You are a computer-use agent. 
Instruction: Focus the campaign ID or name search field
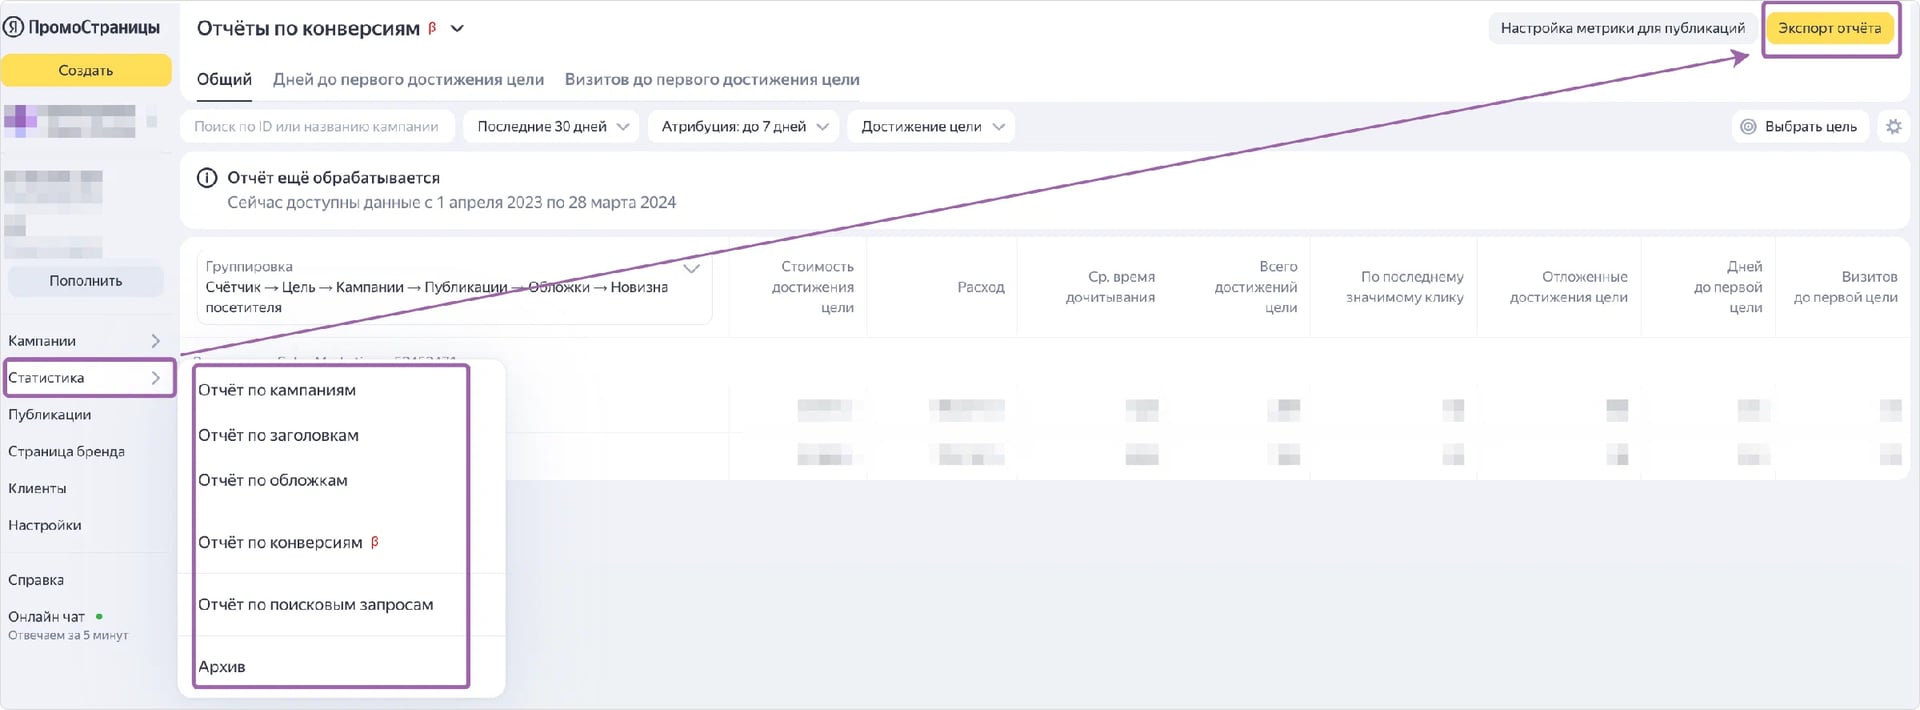pos(316,127)
